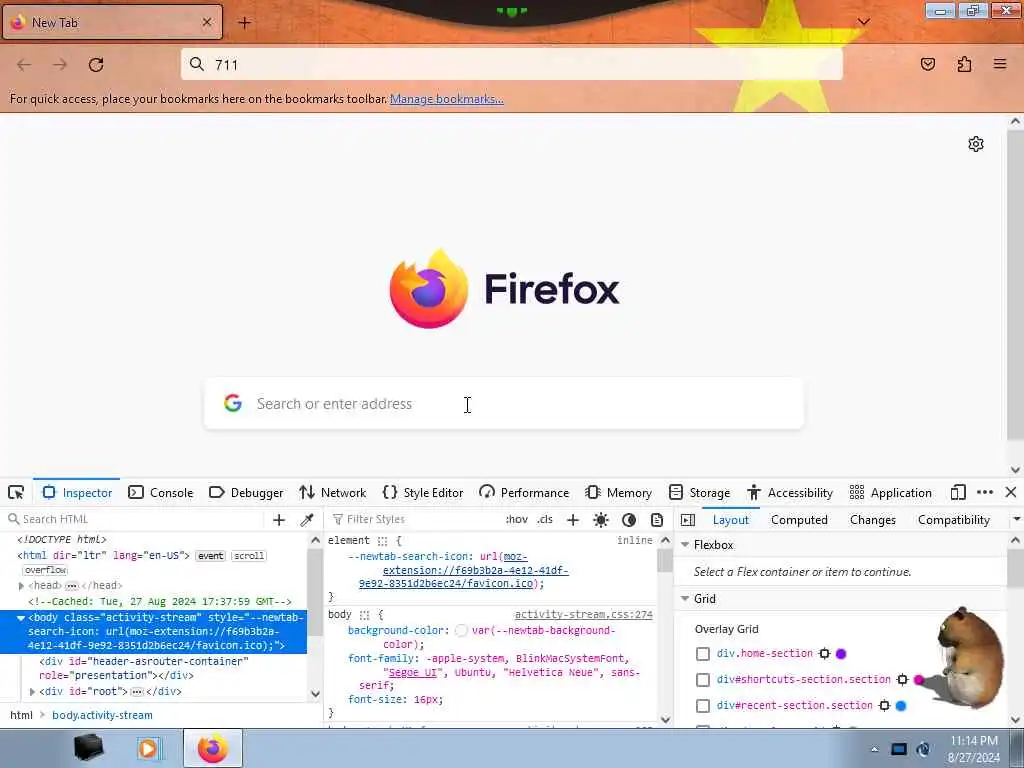
Task: Open the Application tab
Action: [891, 492]
